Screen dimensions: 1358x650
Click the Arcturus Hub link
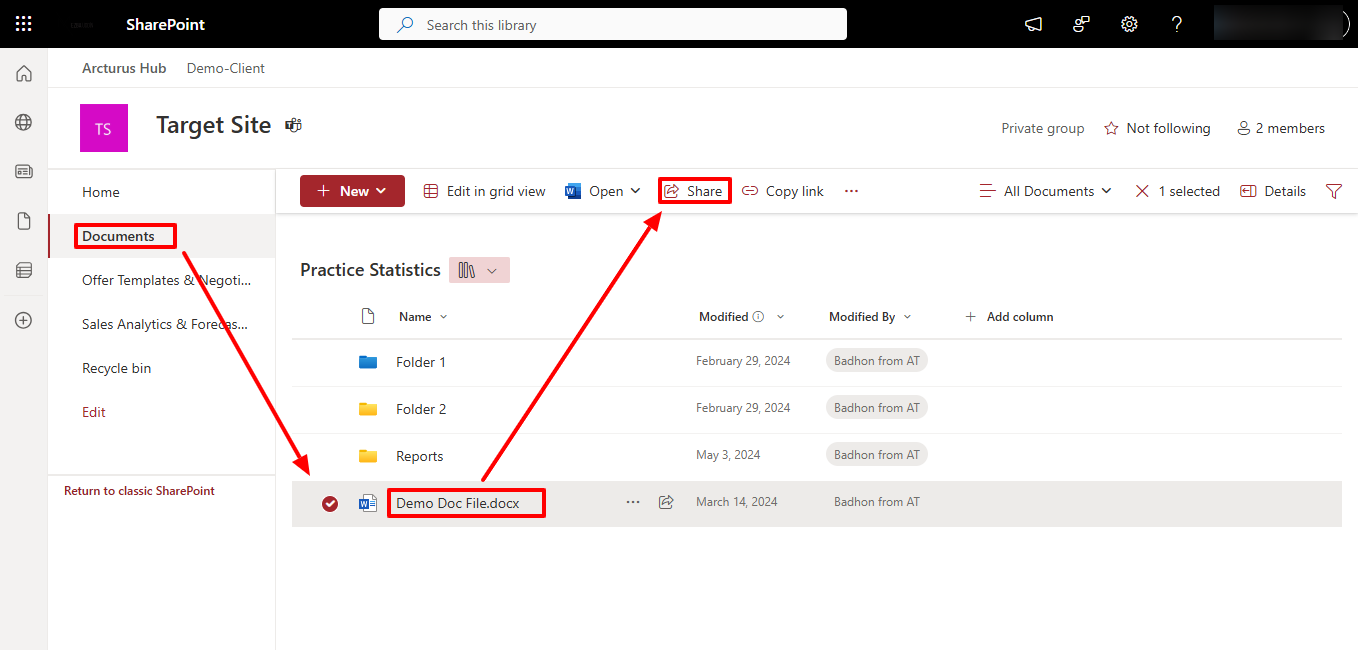124,68
